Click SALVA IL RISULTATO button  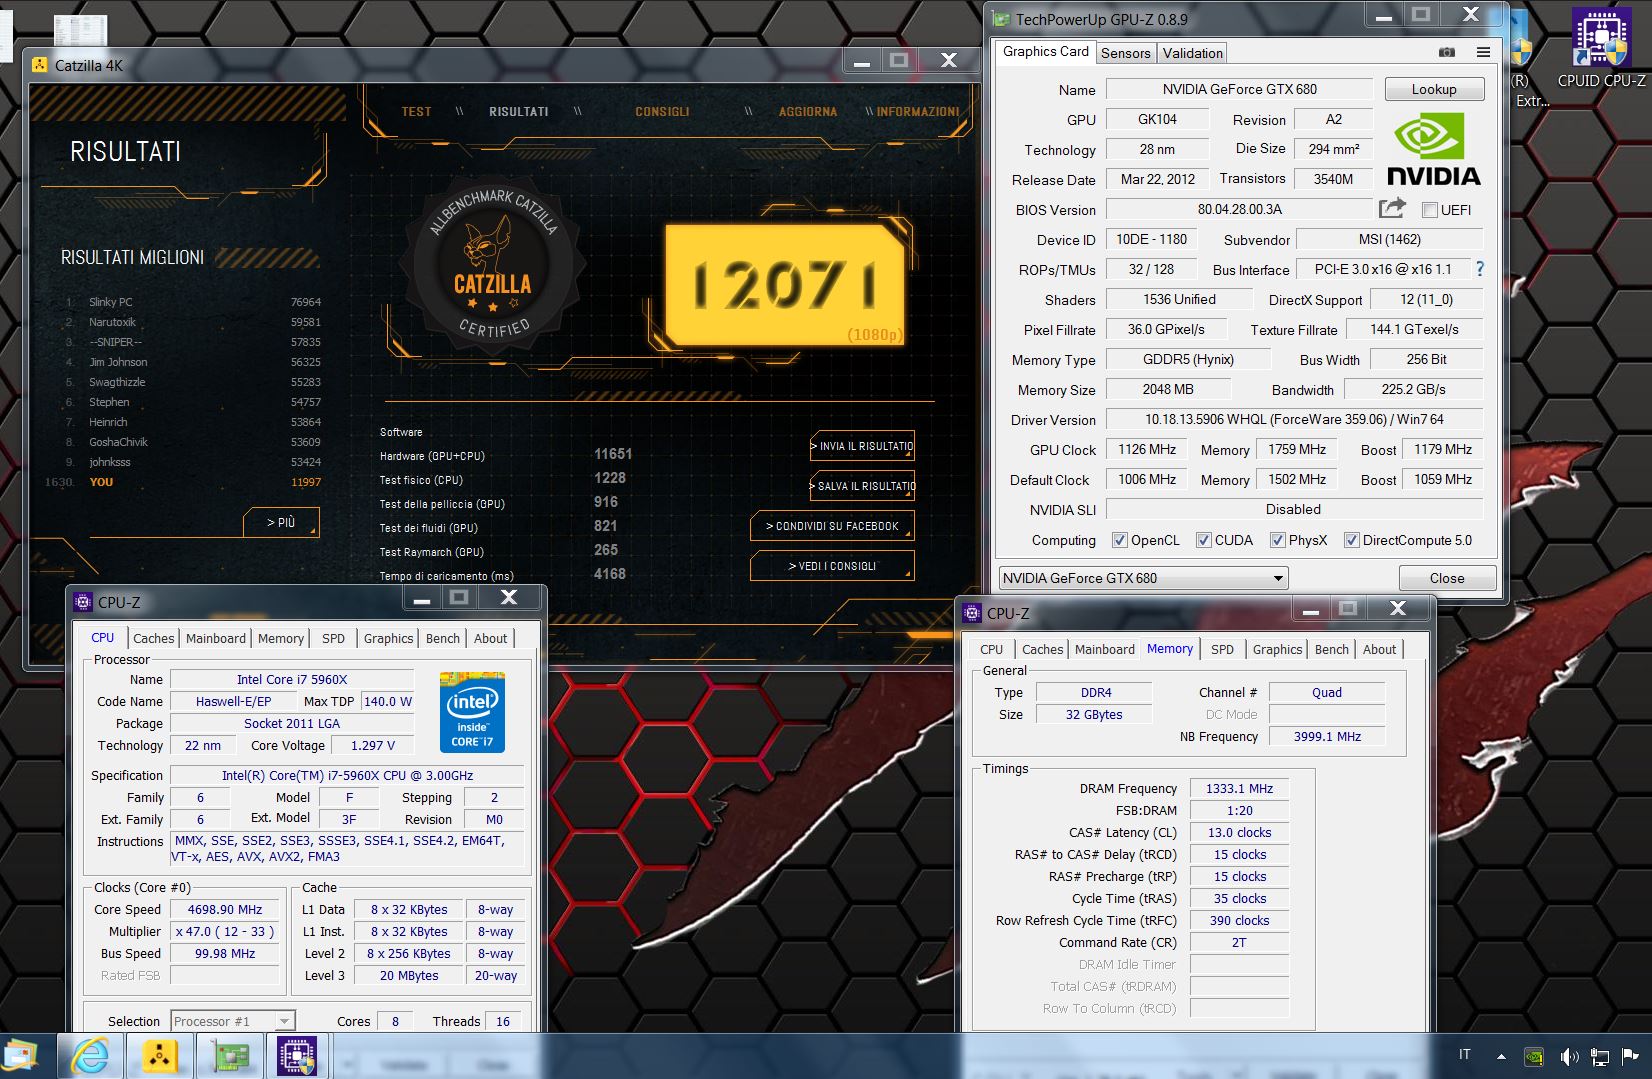tap(862, 486)
